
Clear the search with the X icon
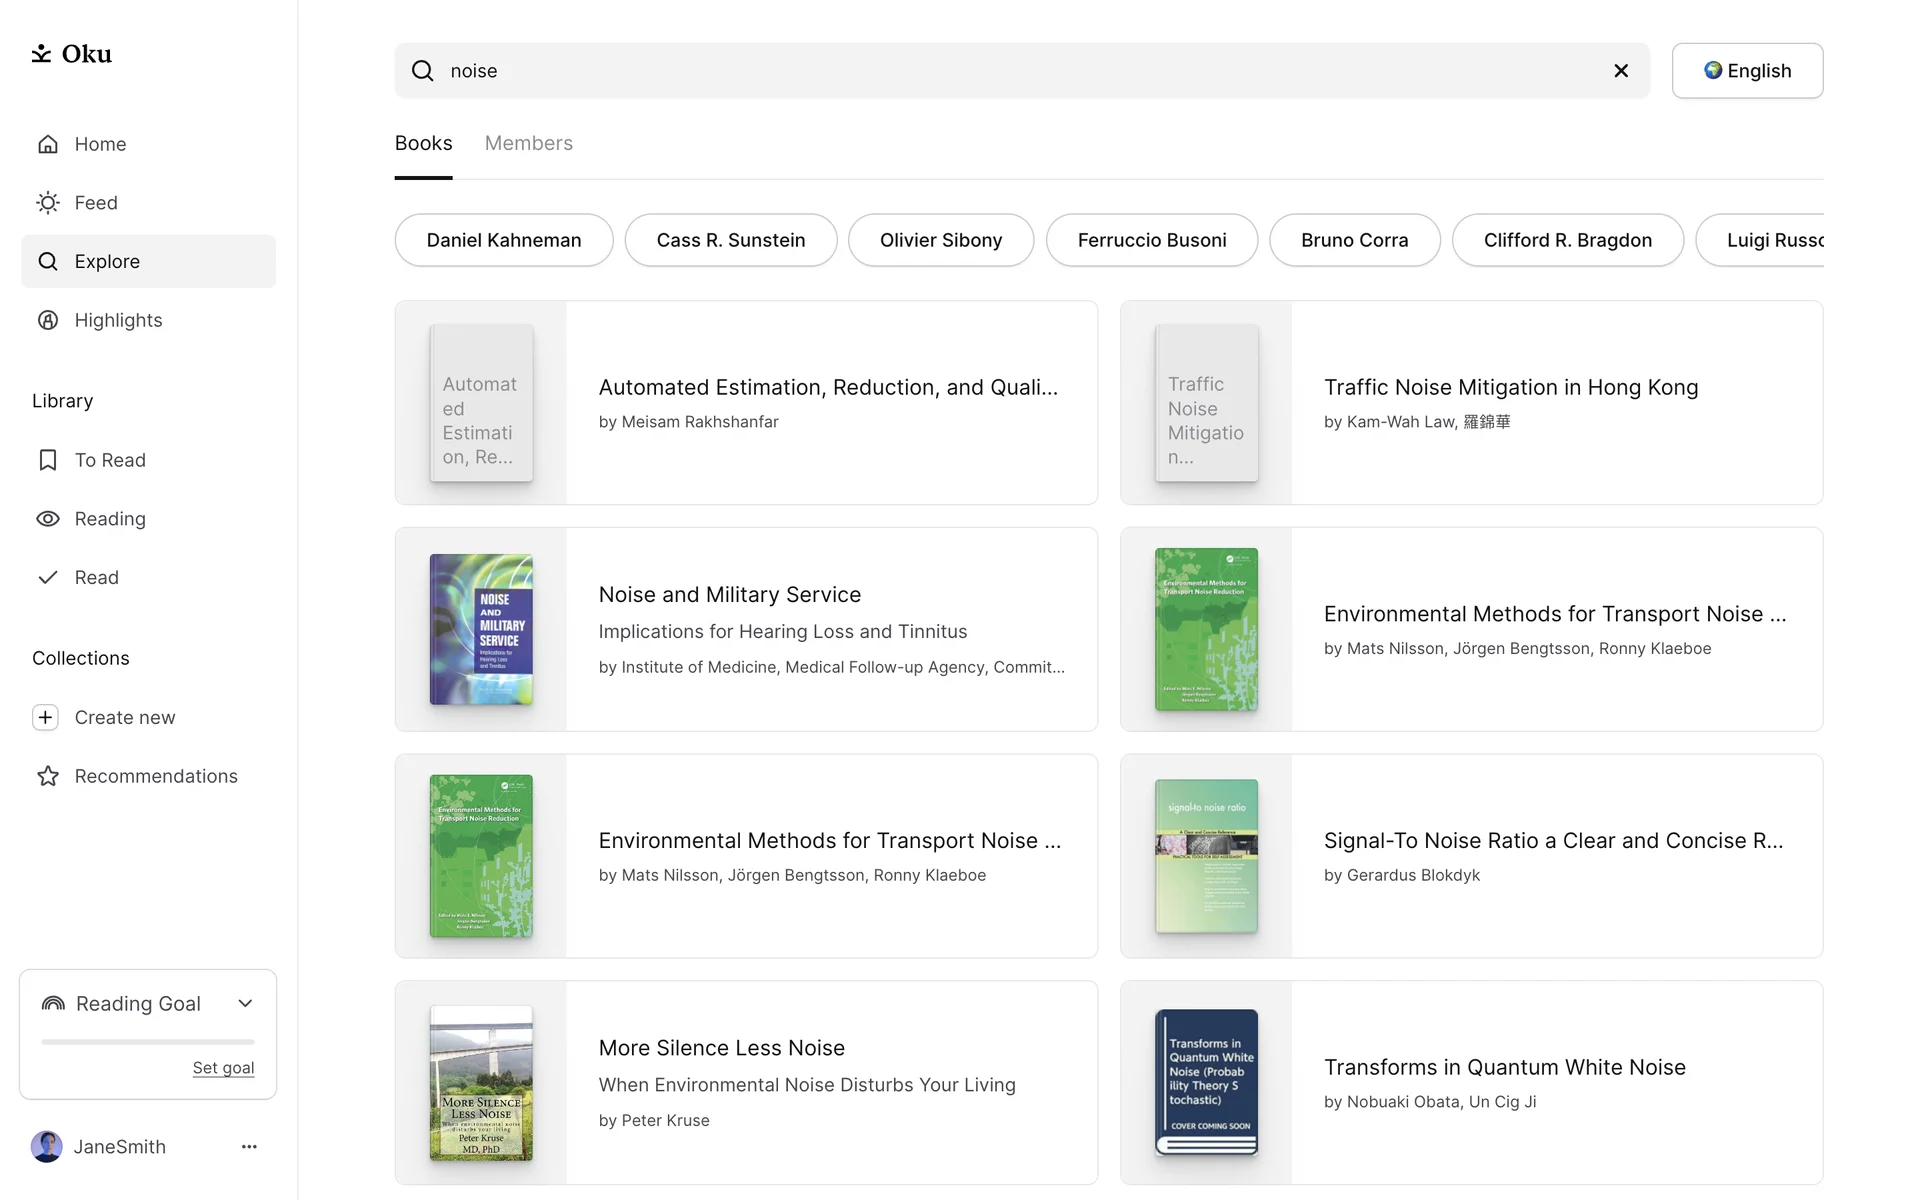(x=1621, y=71)
